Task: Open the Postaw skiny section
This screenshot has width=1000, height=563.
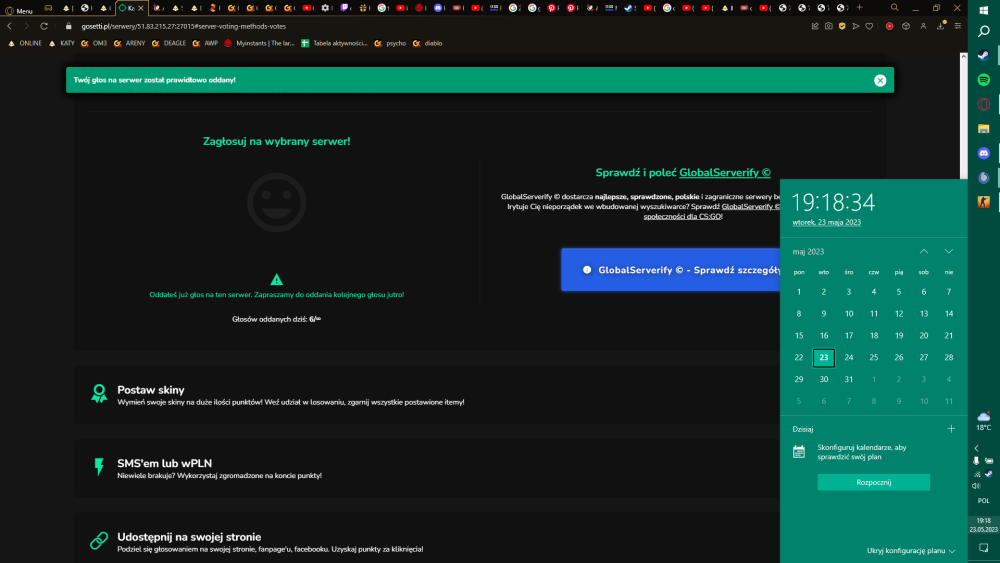Action: (427, 395)
